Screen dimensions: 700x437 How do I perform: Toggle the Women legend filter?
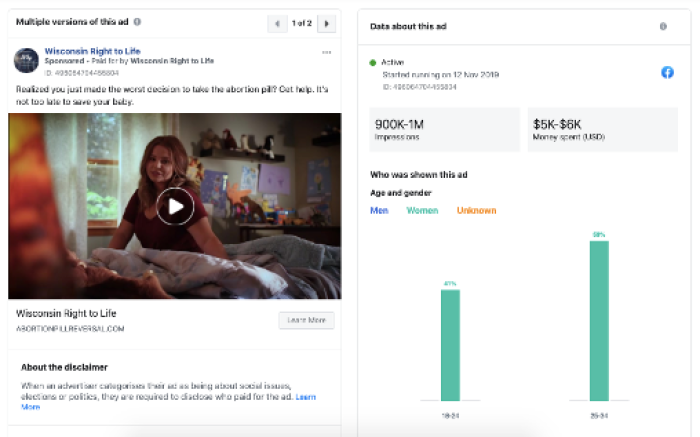[422, 210]
